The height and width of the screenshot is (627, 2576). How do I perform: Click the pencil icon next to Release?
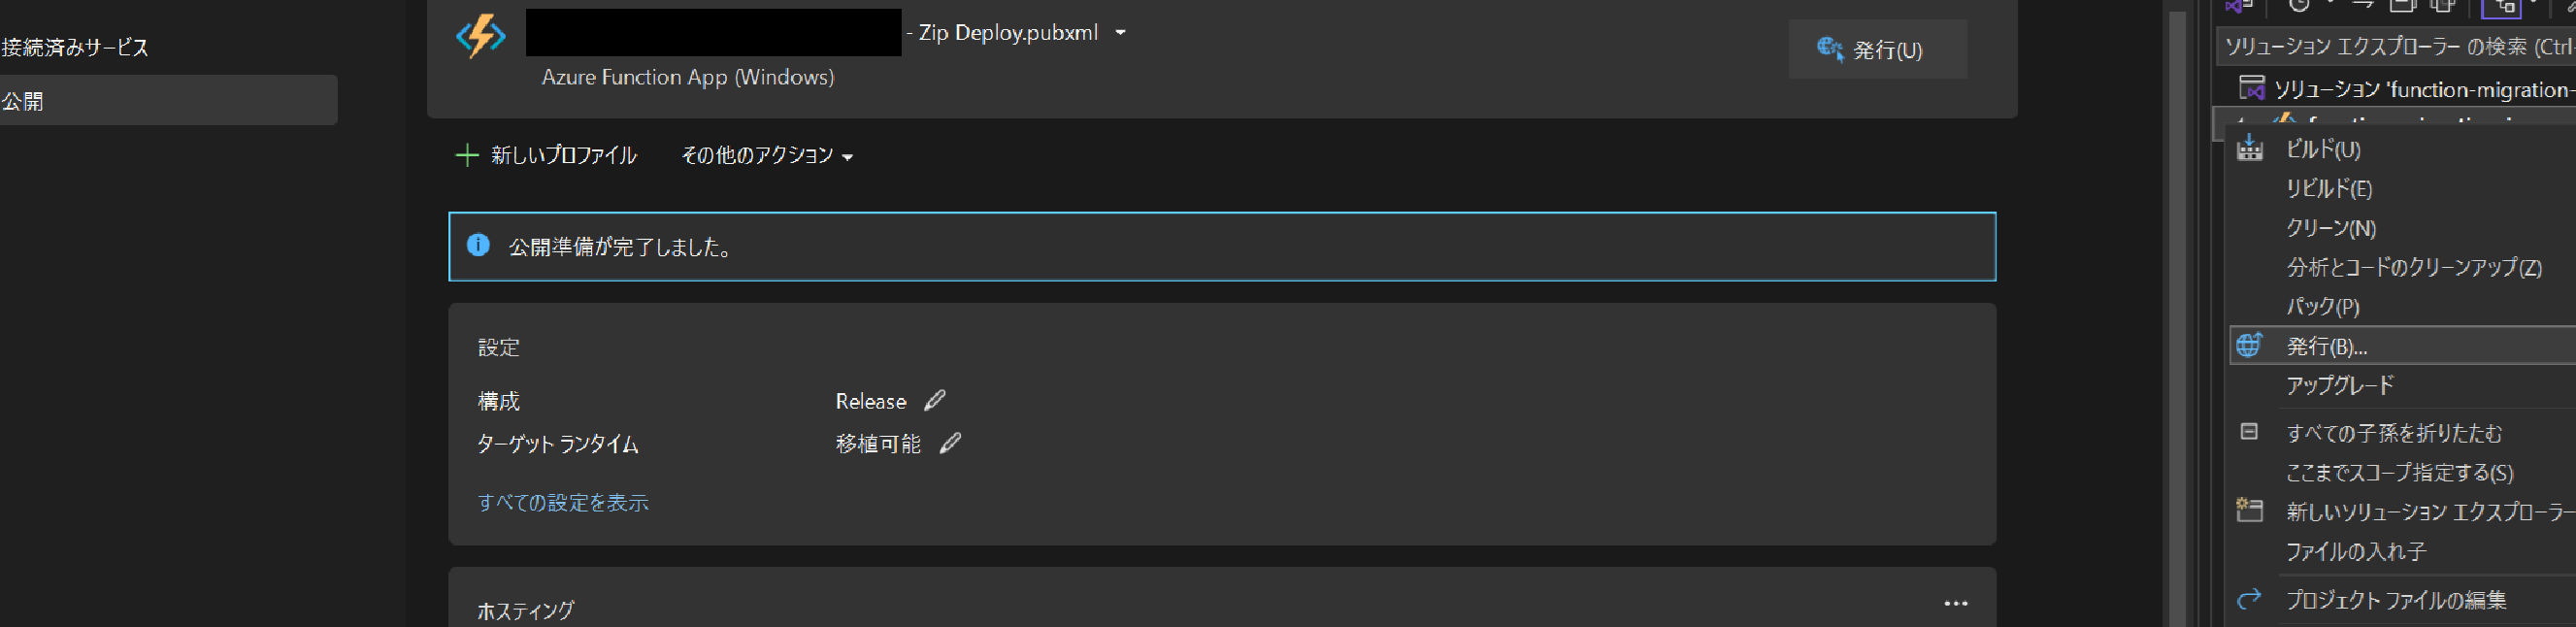[x=934, y=401]
